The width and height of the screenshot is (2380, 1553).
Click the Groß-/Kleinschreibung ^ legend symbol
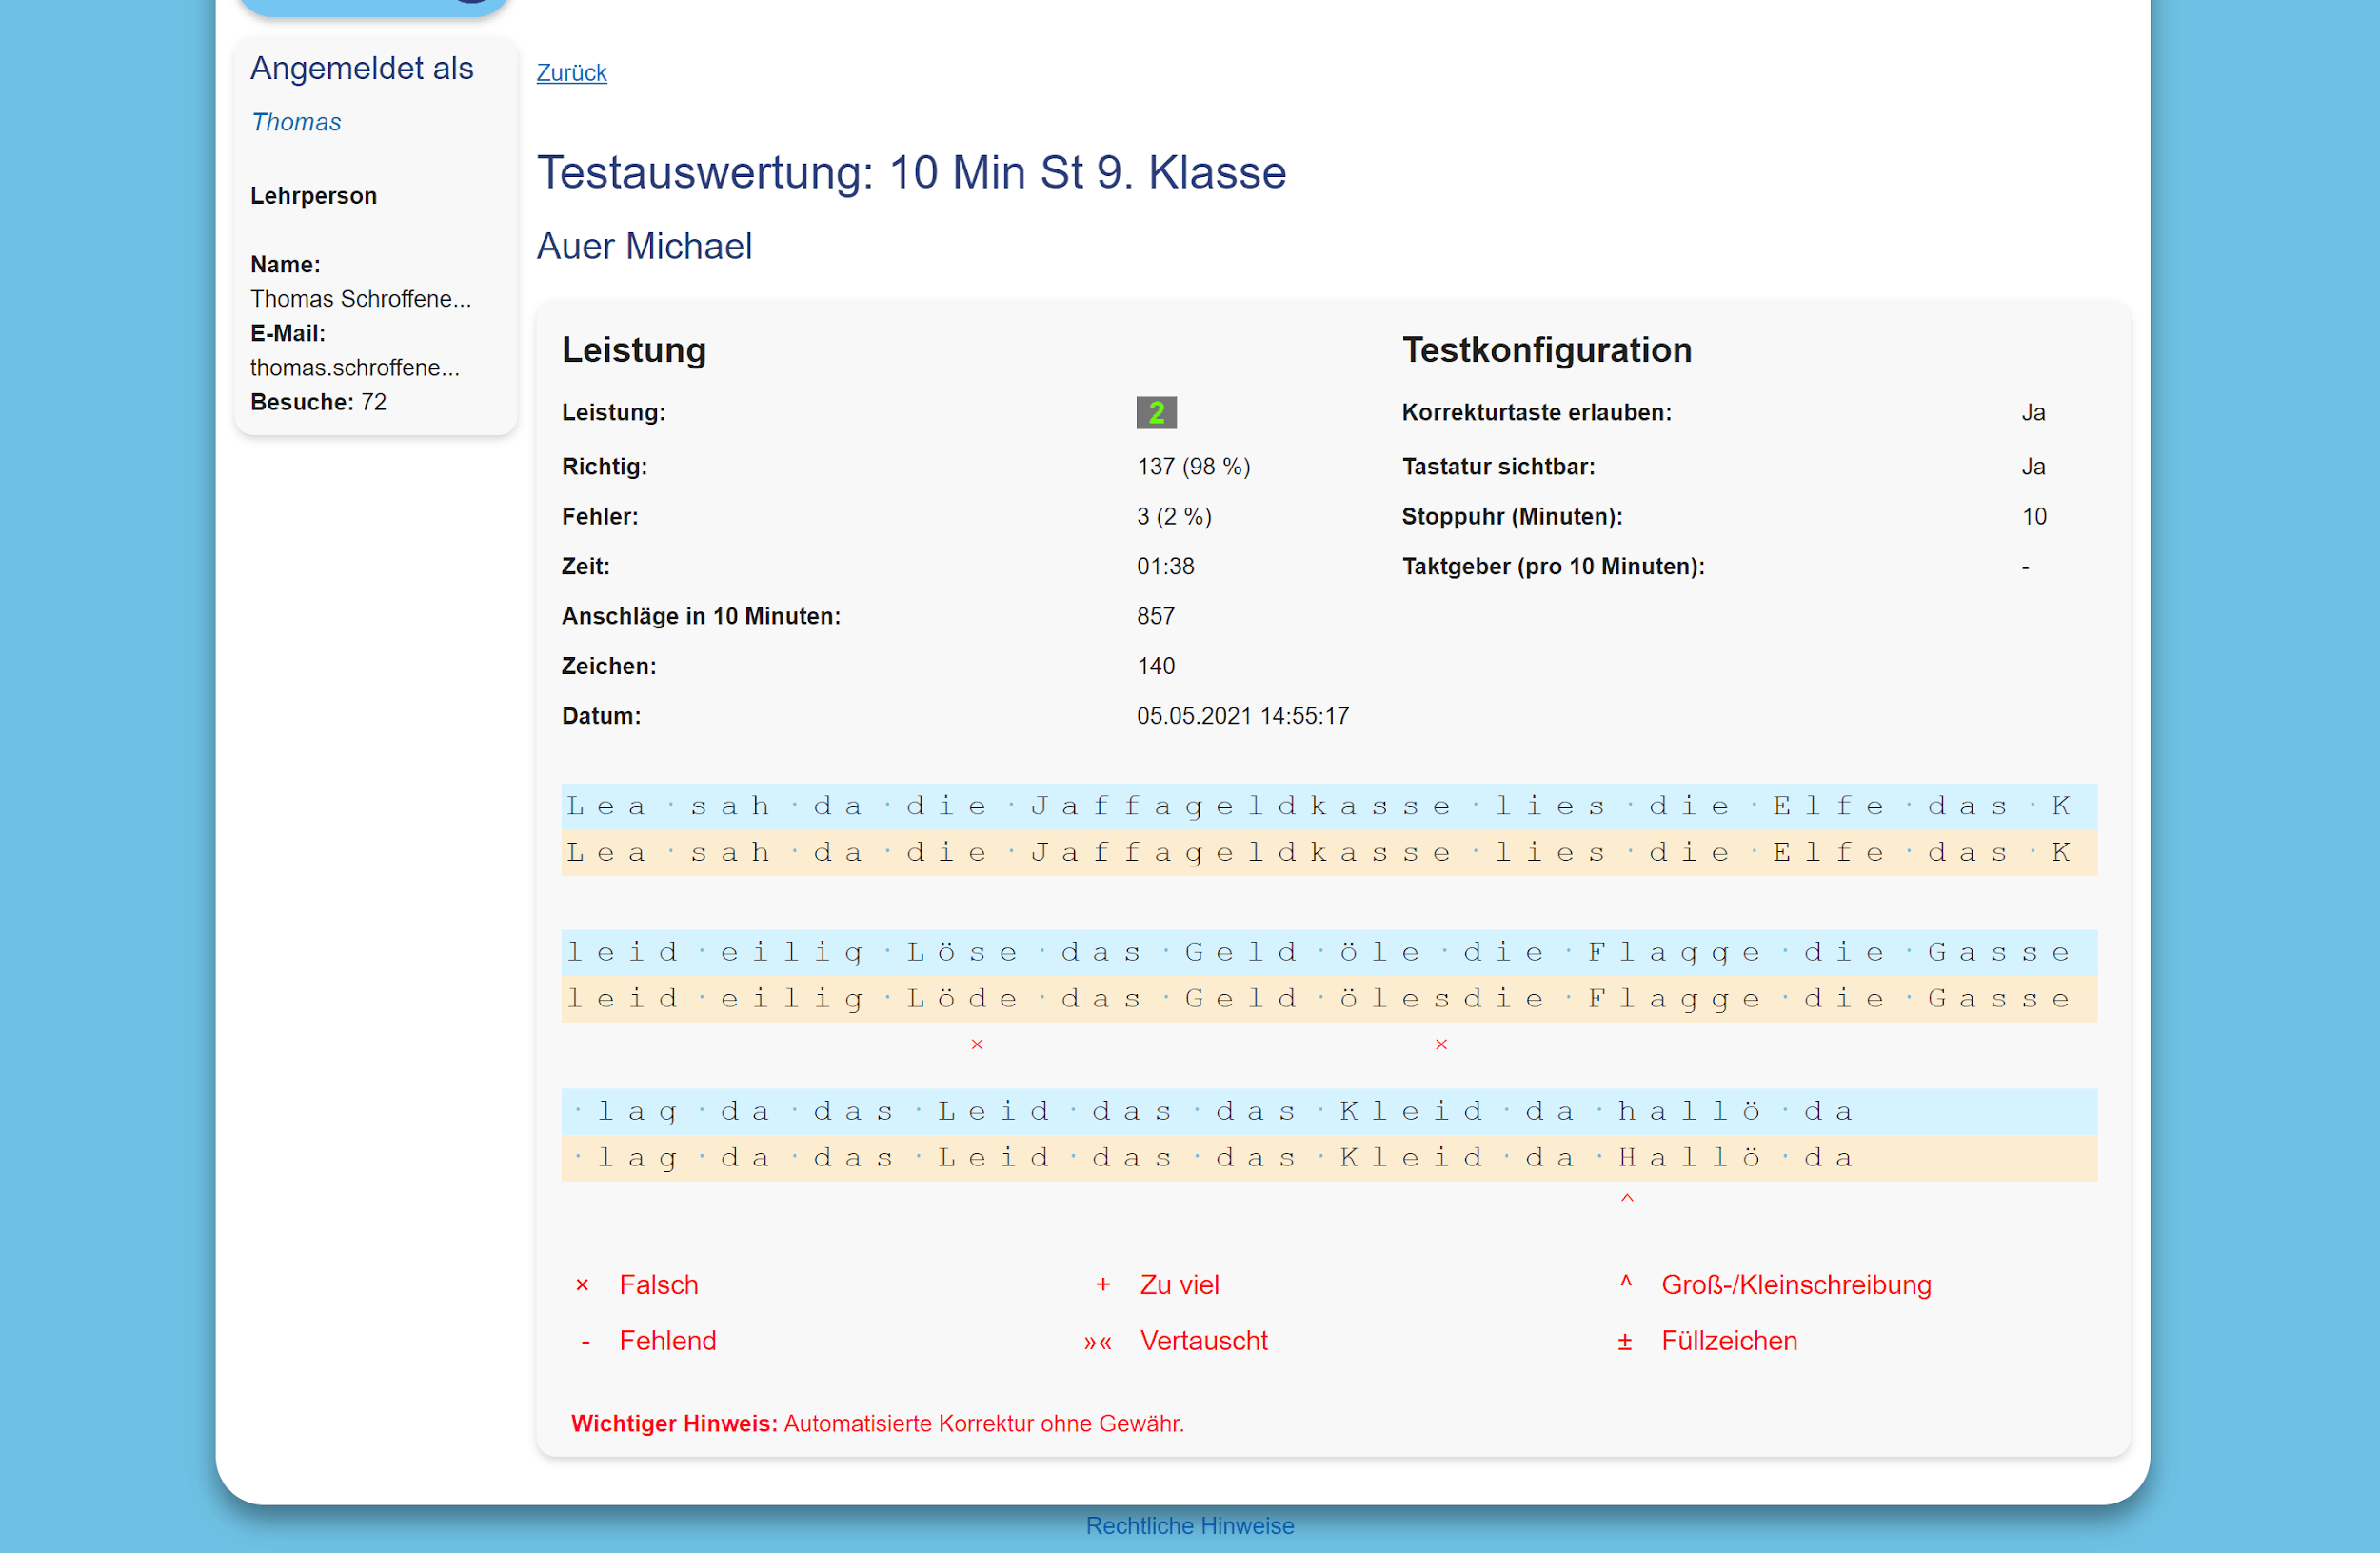tap(1625, 1282)
